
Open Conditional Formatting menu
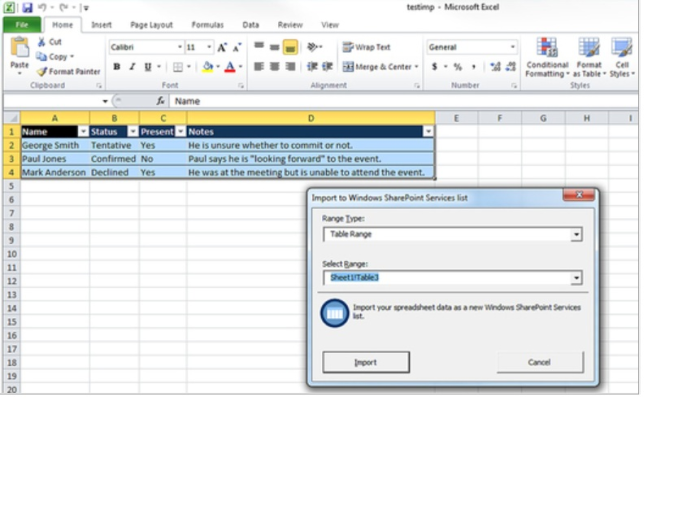tap(547, 58)
